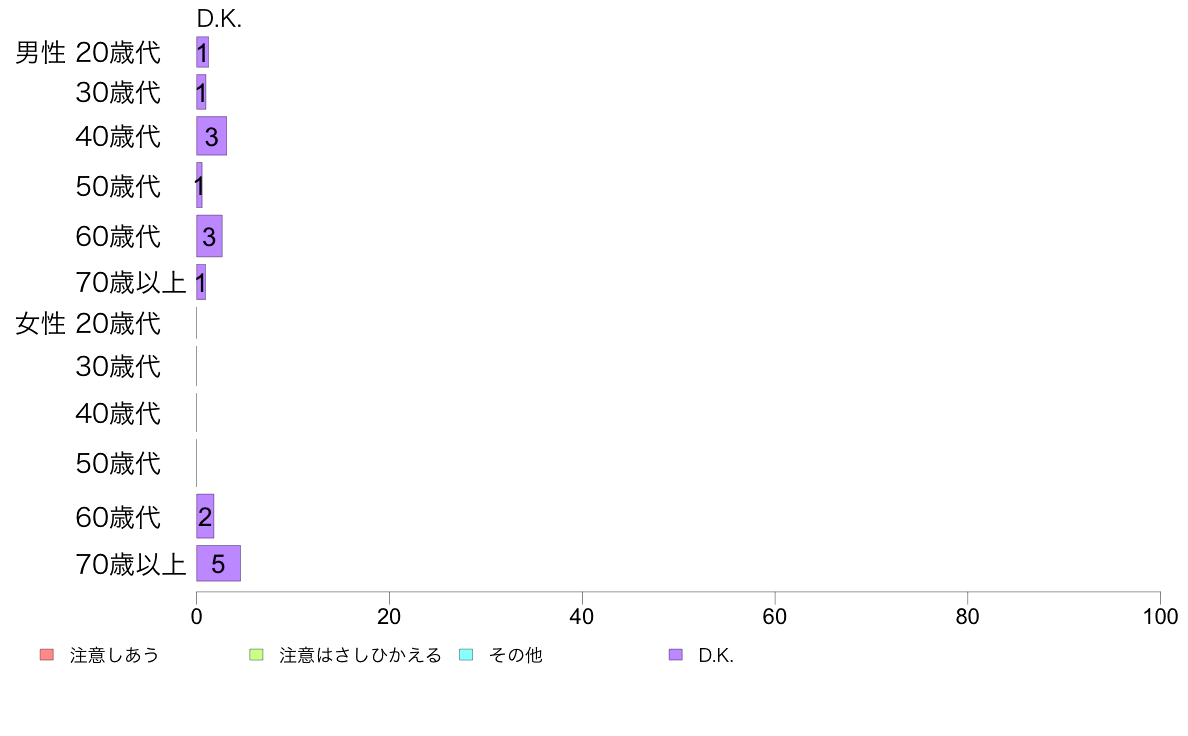
Task: Click the 男性 40歳代 bar showing 3
Action: (211, 136)
